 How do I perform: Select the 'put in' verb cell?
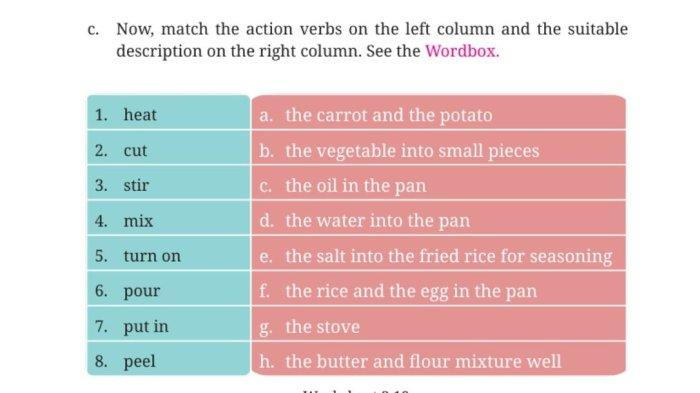(x=168, y=324)
